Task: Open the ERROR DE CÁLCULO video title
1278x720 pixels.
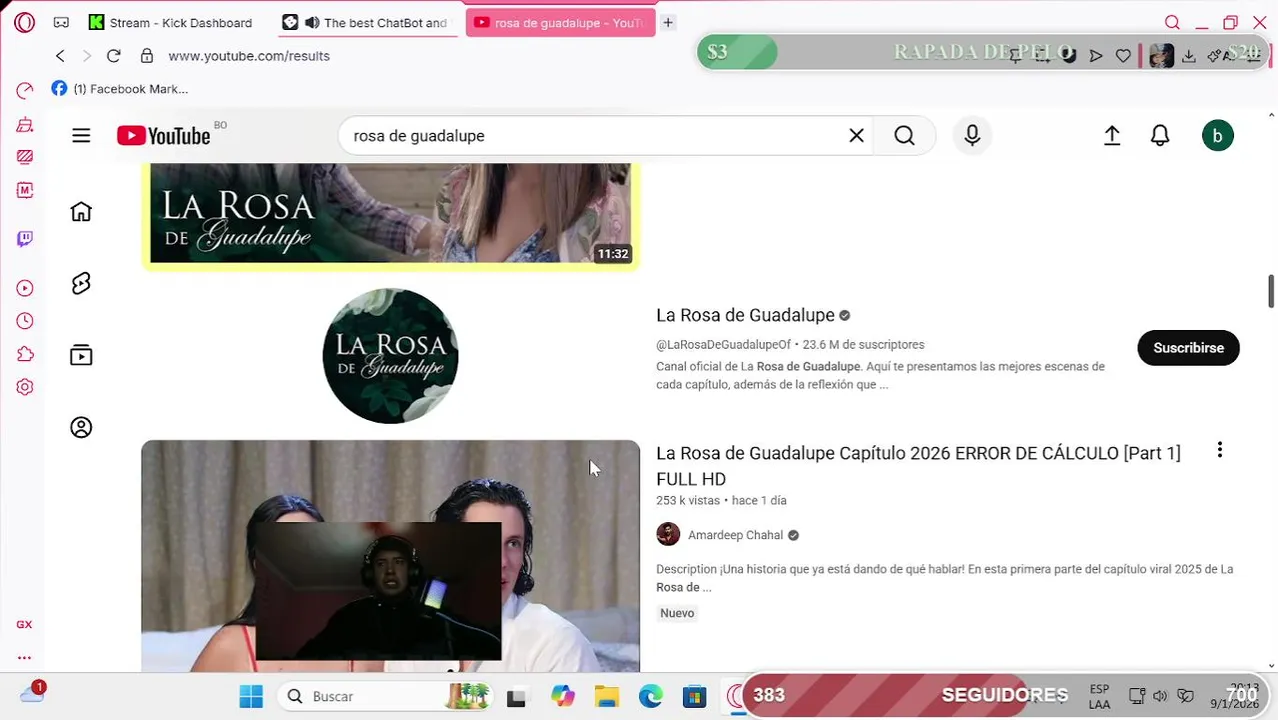Action: click(918, 466)
